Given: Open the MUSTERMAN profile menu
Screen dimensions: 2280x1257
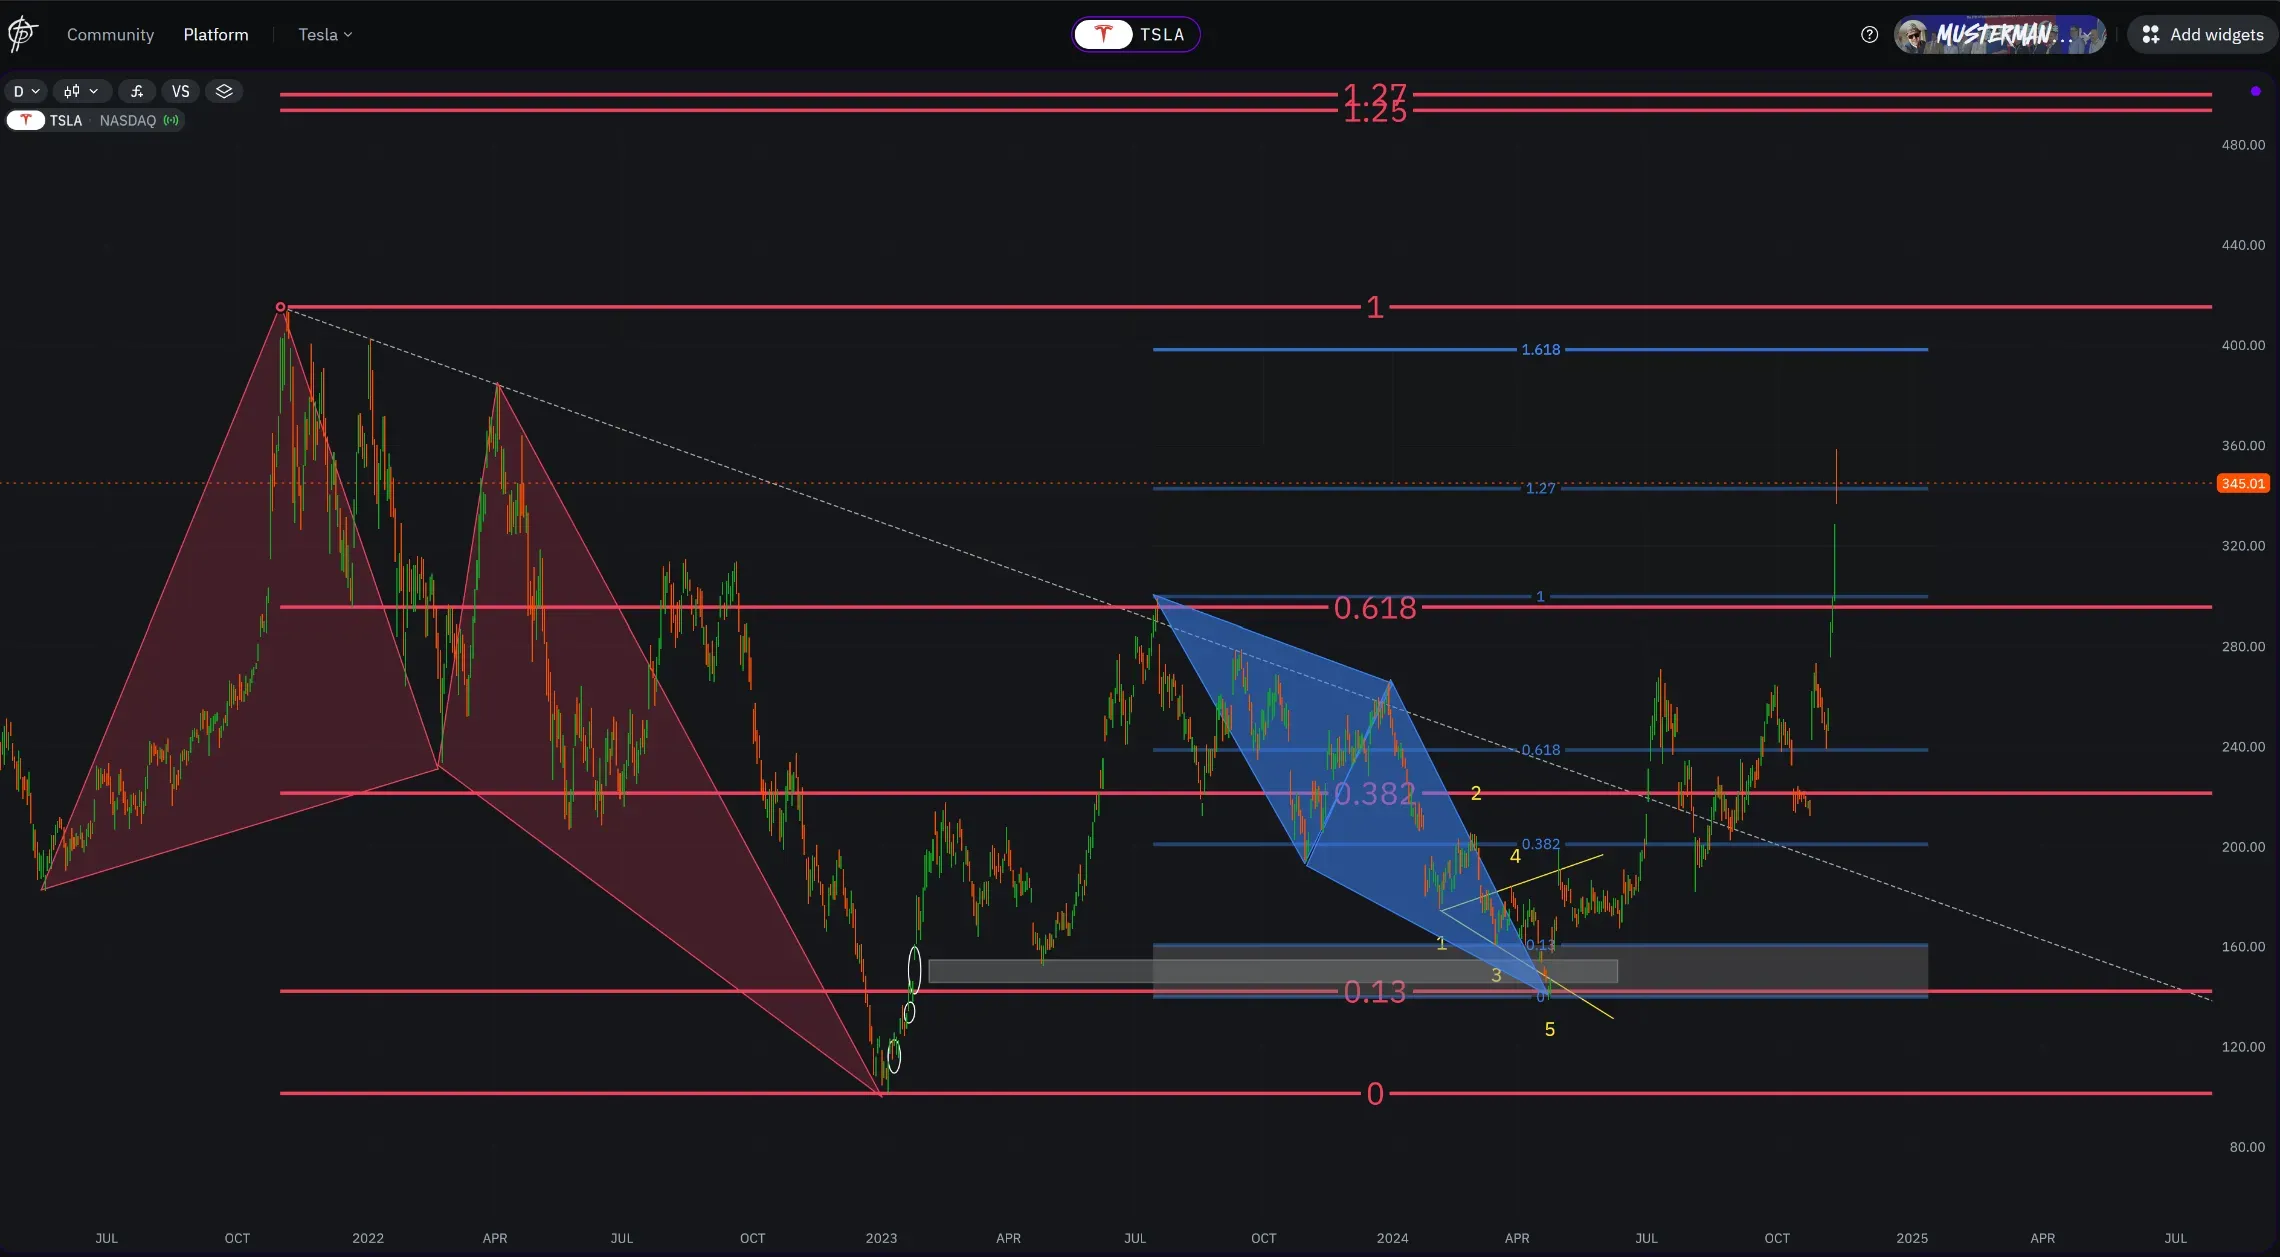Looking at the screenshot, I should [2000, 35].
